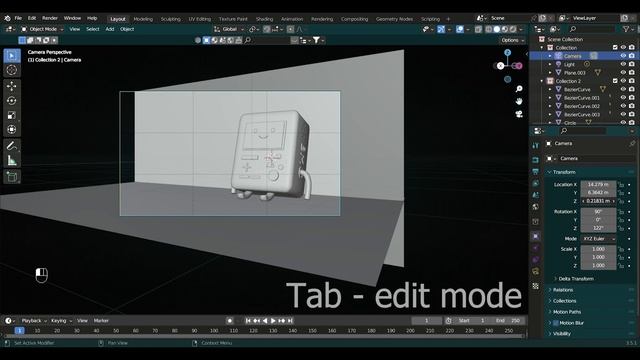
Task: Click the current frame number field
Action: coord(427,321)
